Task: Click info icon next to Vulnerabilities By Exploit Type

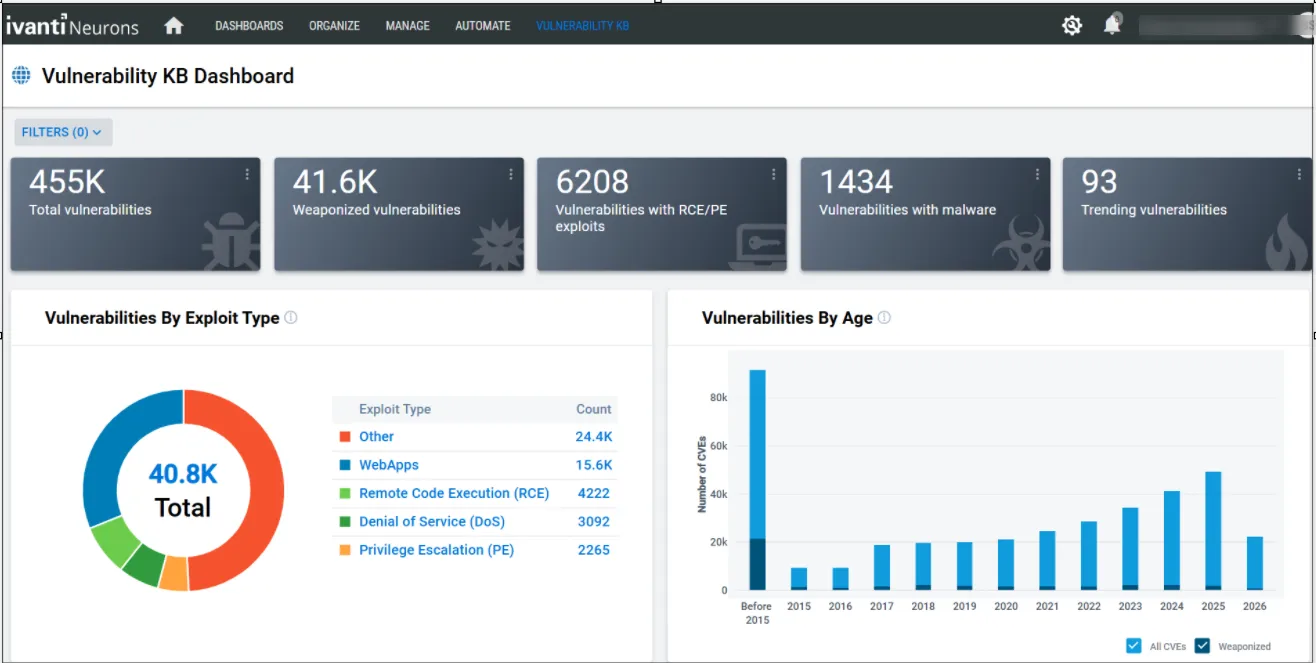Action: pyautogui.click(x=291, y=318)
